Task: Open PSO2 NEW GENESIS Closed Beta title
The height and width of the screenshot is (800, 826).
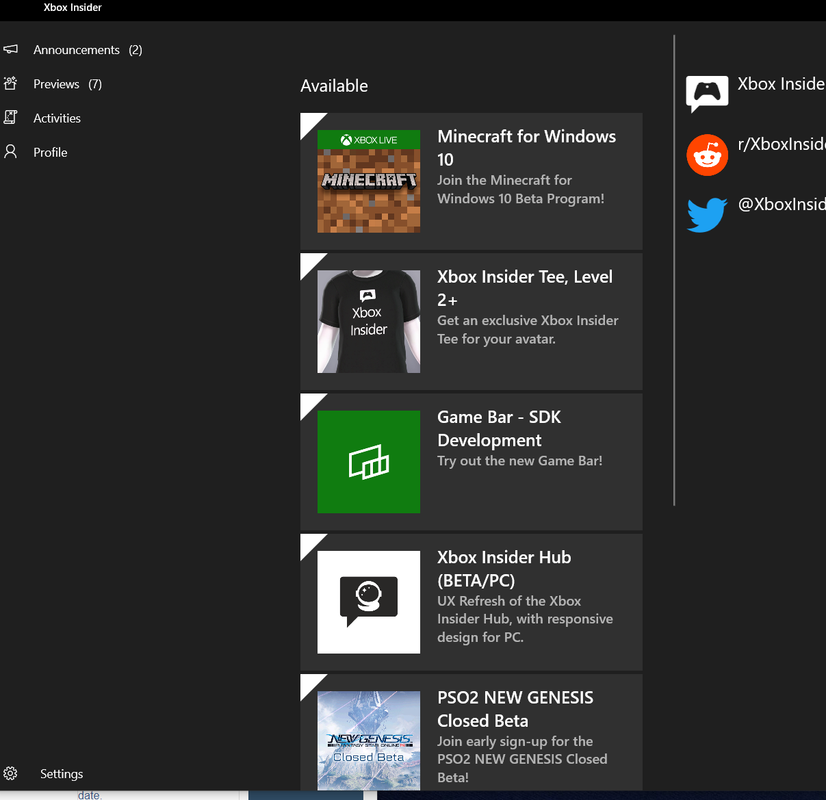Action: tap(515, 709)
